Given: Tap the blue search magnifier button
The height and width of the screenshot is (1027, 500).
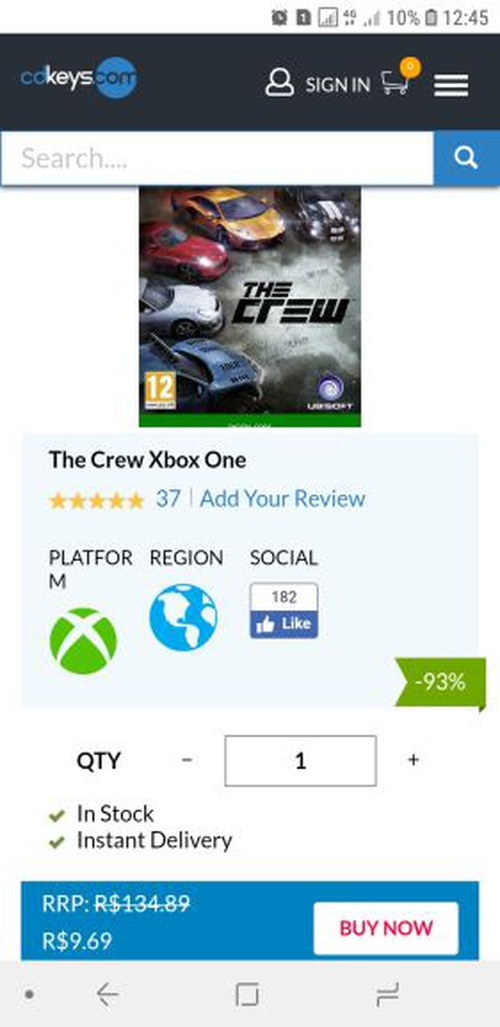Looking at the screenshot, I should (467, 158).
